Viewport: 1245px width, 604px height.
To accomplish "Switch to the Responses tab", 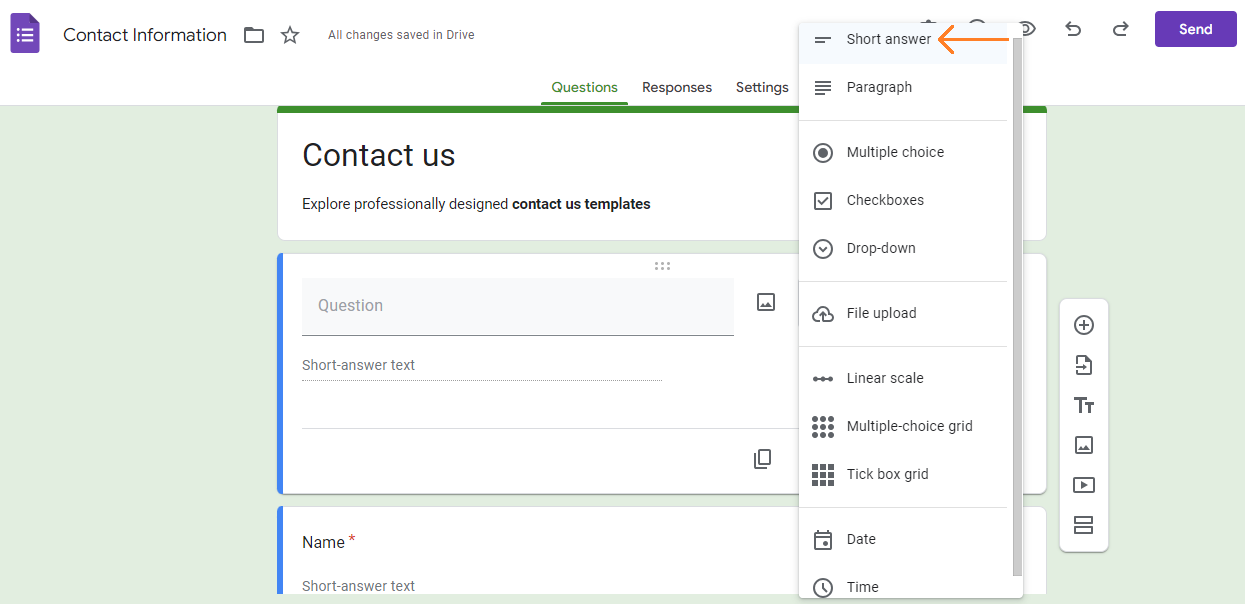I will point(677,87).
